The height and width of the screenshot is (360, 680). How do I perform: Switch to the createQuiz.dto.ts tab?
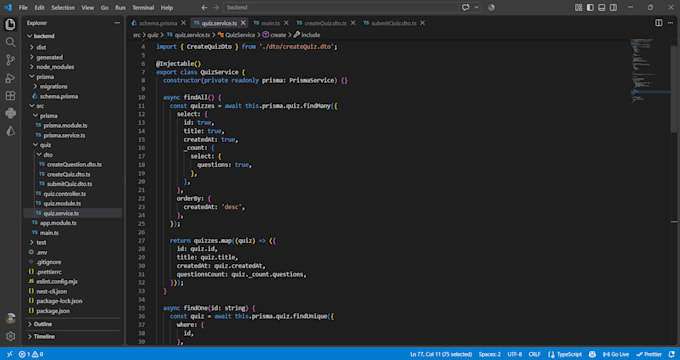[x=325, y=23]
